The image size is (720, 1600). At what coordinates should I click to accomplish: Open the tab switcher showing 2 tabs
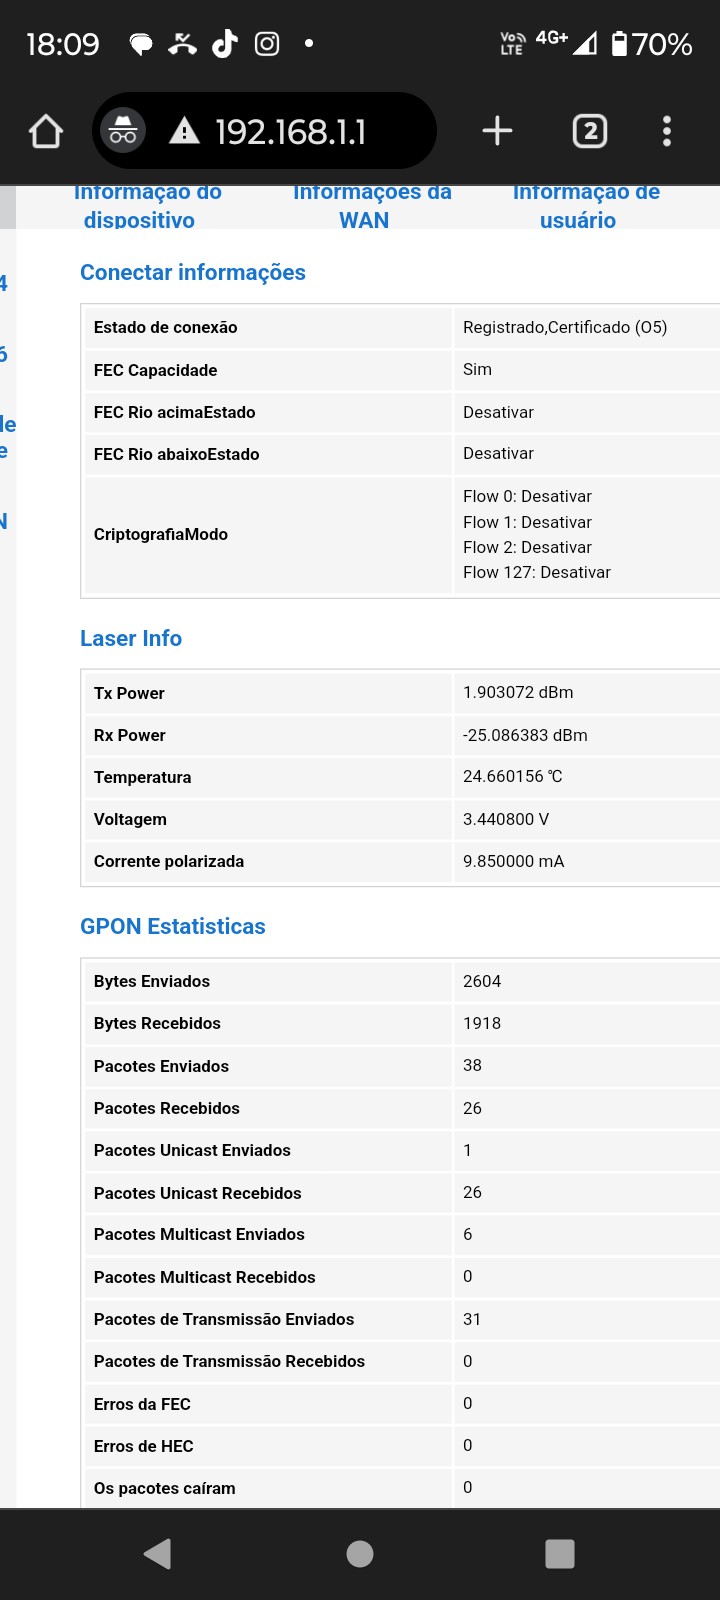[589, 131]
